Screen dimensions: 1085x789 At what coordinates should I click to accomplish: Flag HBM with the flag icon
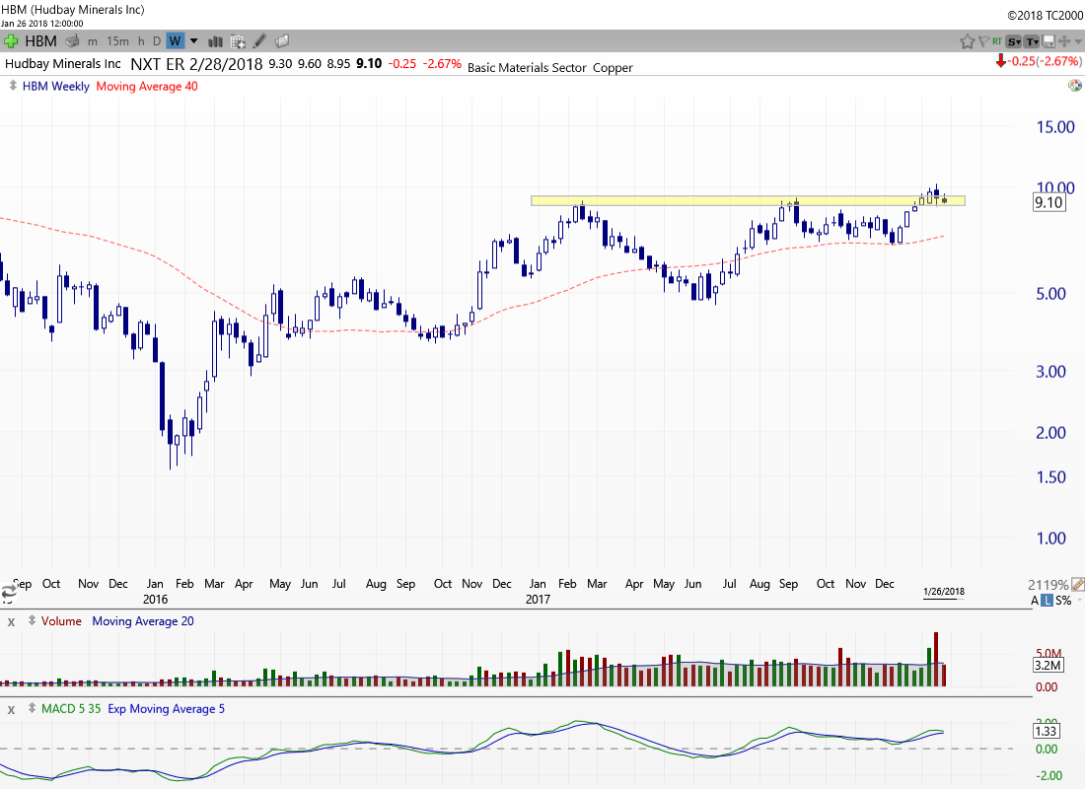click(x=984, y=41)
